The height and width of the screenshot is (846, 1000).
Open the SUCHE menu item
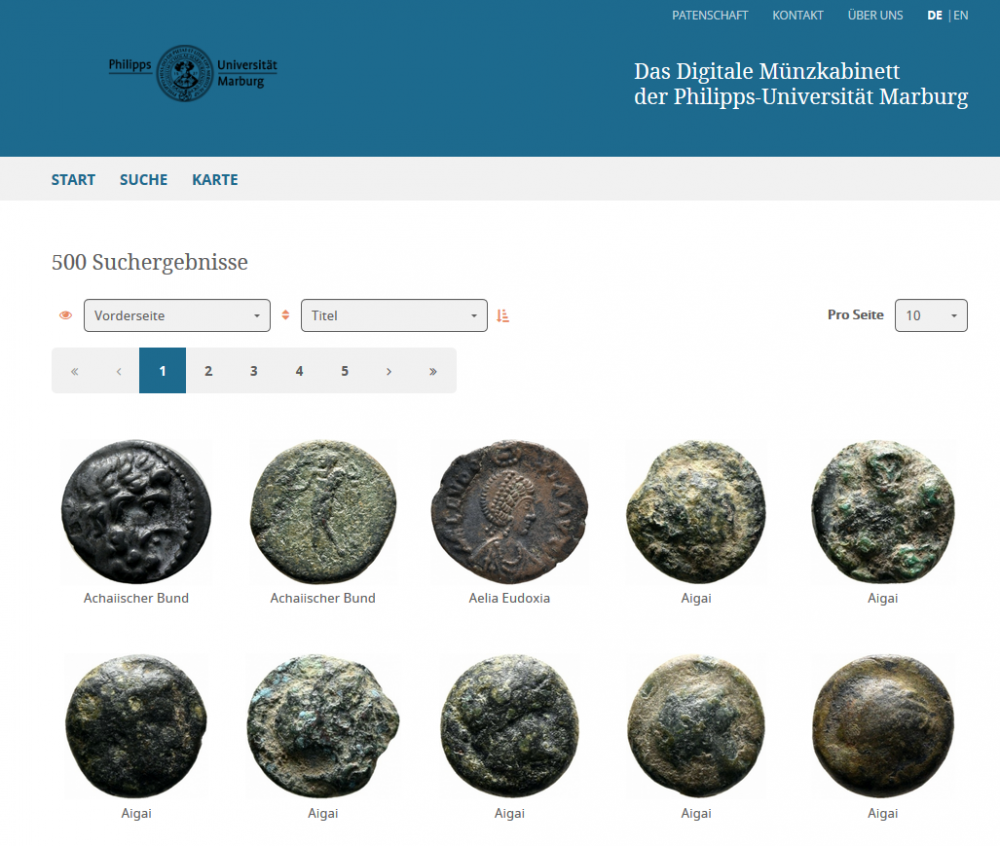click(x=144, y=180)
